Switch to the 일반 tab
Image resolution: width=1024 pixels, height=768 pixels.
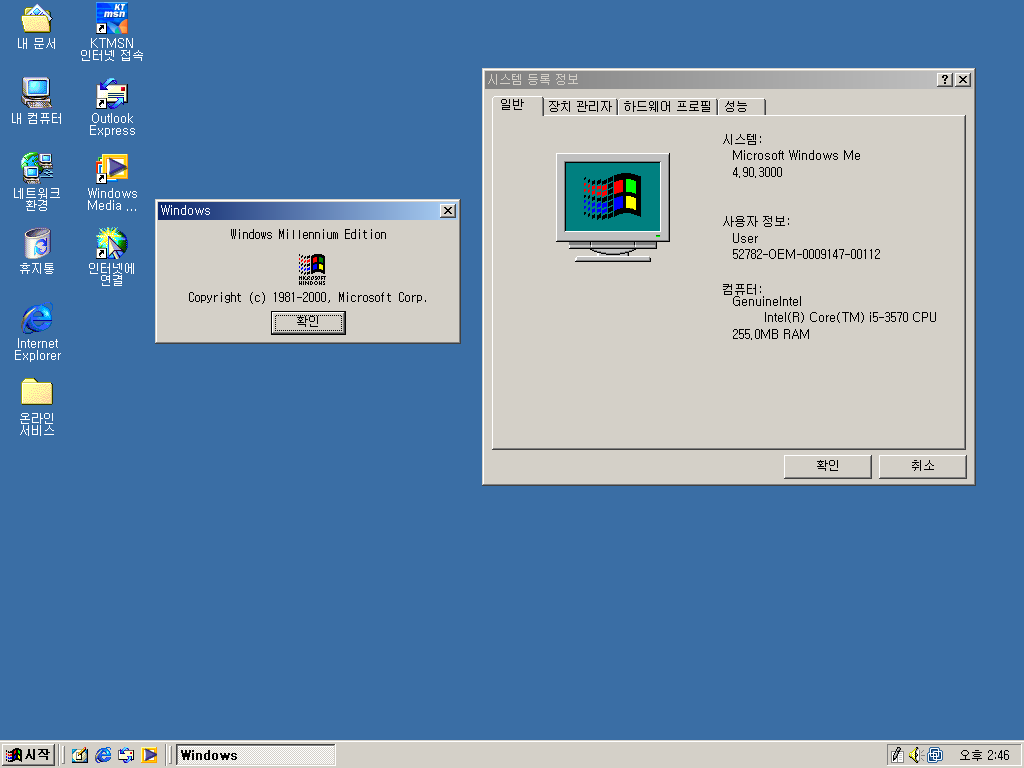pyautogui.click(x=517, y=105)
